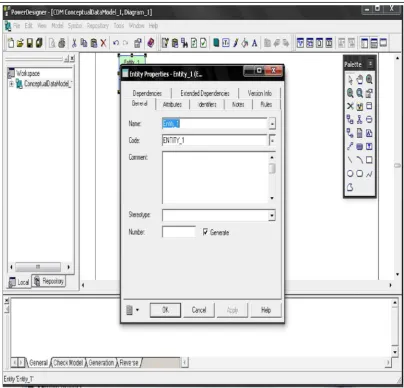This screenshot has height=388, width=404.
Task: Click the OK button
Action: 165,310
